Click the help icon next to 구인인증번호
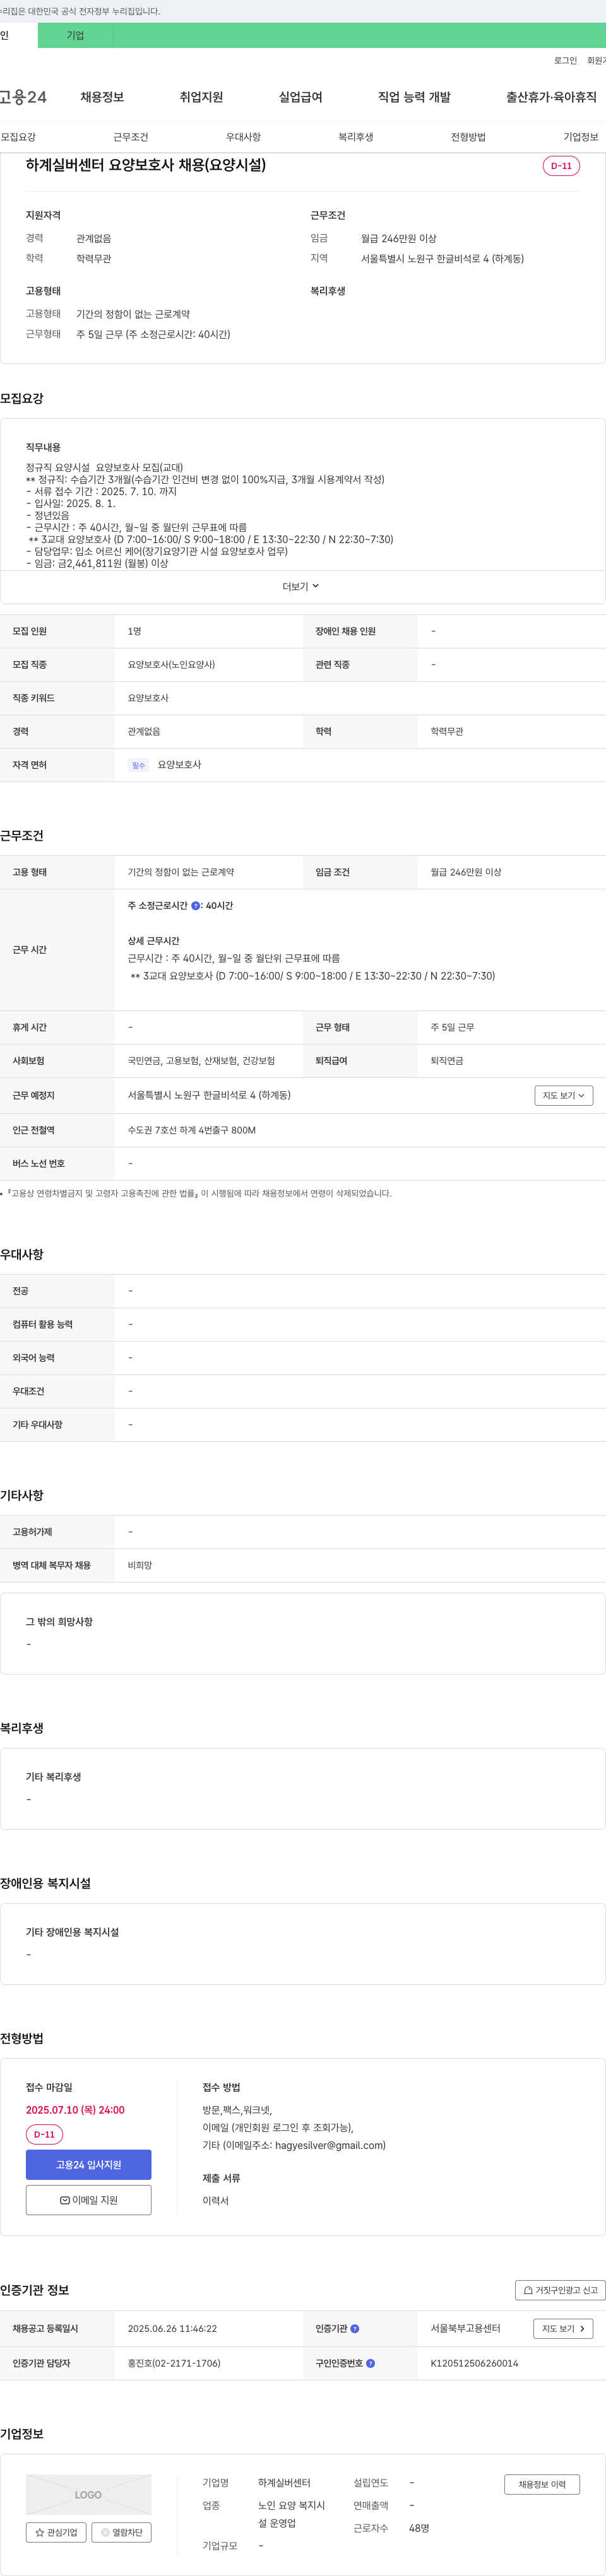This screenshot has height=2576, width=606. pos(370,2363)
